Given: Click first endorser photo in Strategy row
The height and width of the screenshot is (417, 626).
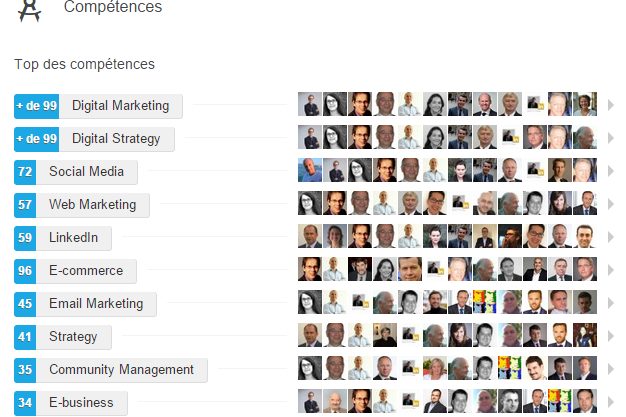Looking at the screenshot, I should (x=310, y=336).
